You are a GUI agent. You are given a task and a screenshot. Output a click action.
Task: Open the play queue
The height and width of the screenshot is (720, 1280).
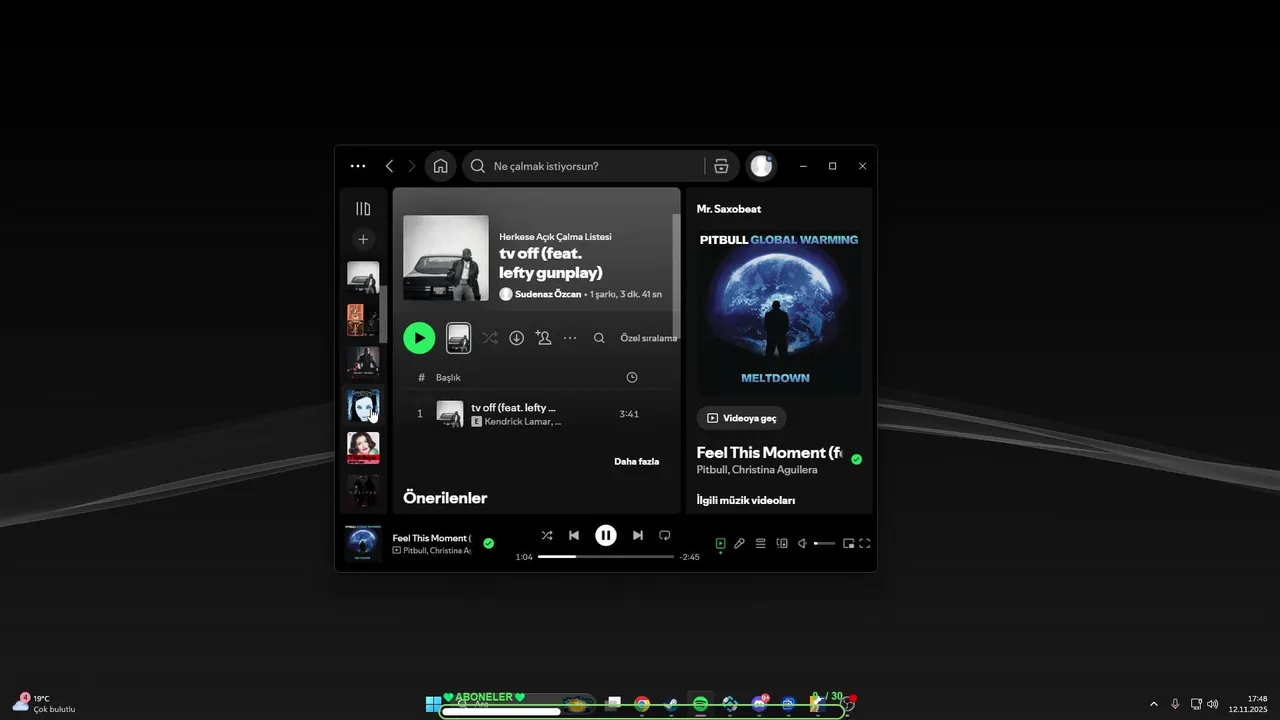pyautogui.click(x=760, y=543)
